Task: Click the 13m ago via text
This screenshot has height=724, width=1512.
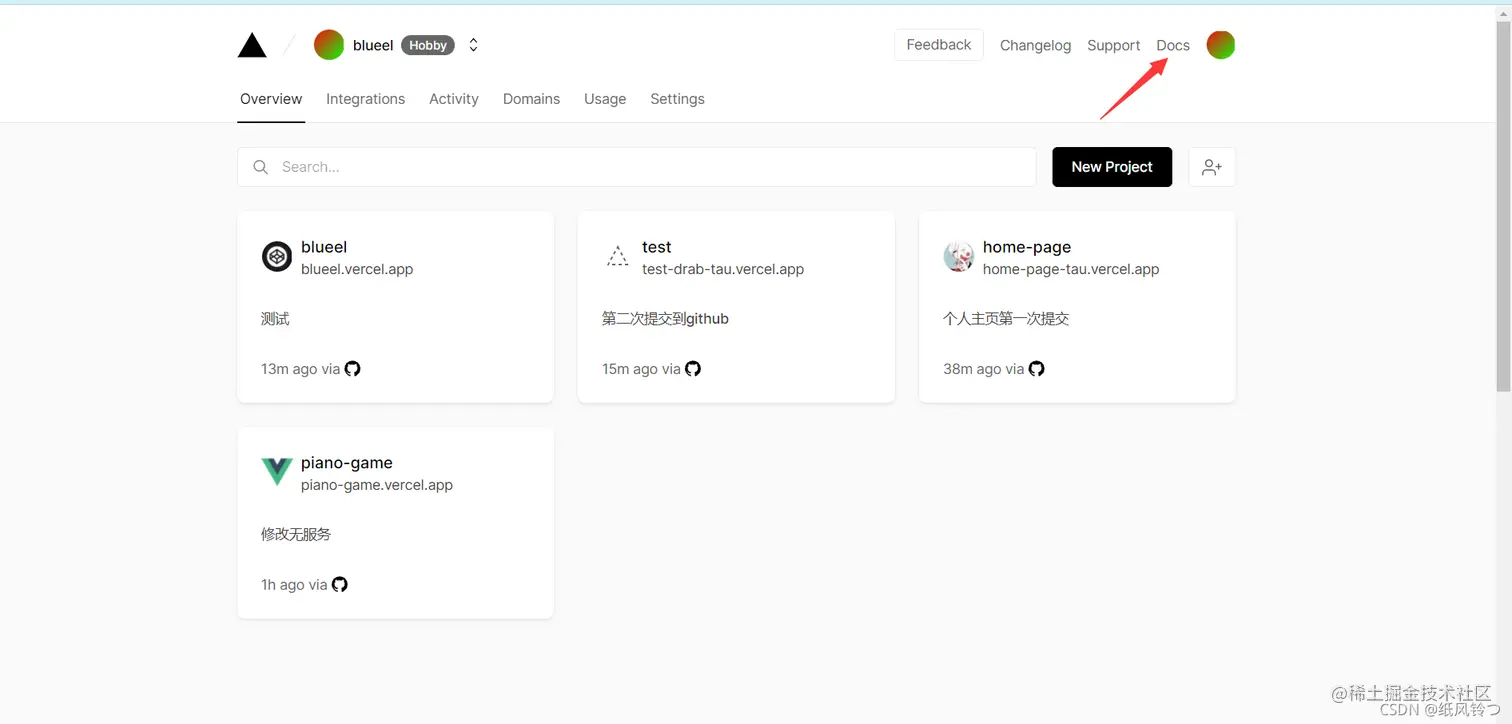Action: coord(301,369)
